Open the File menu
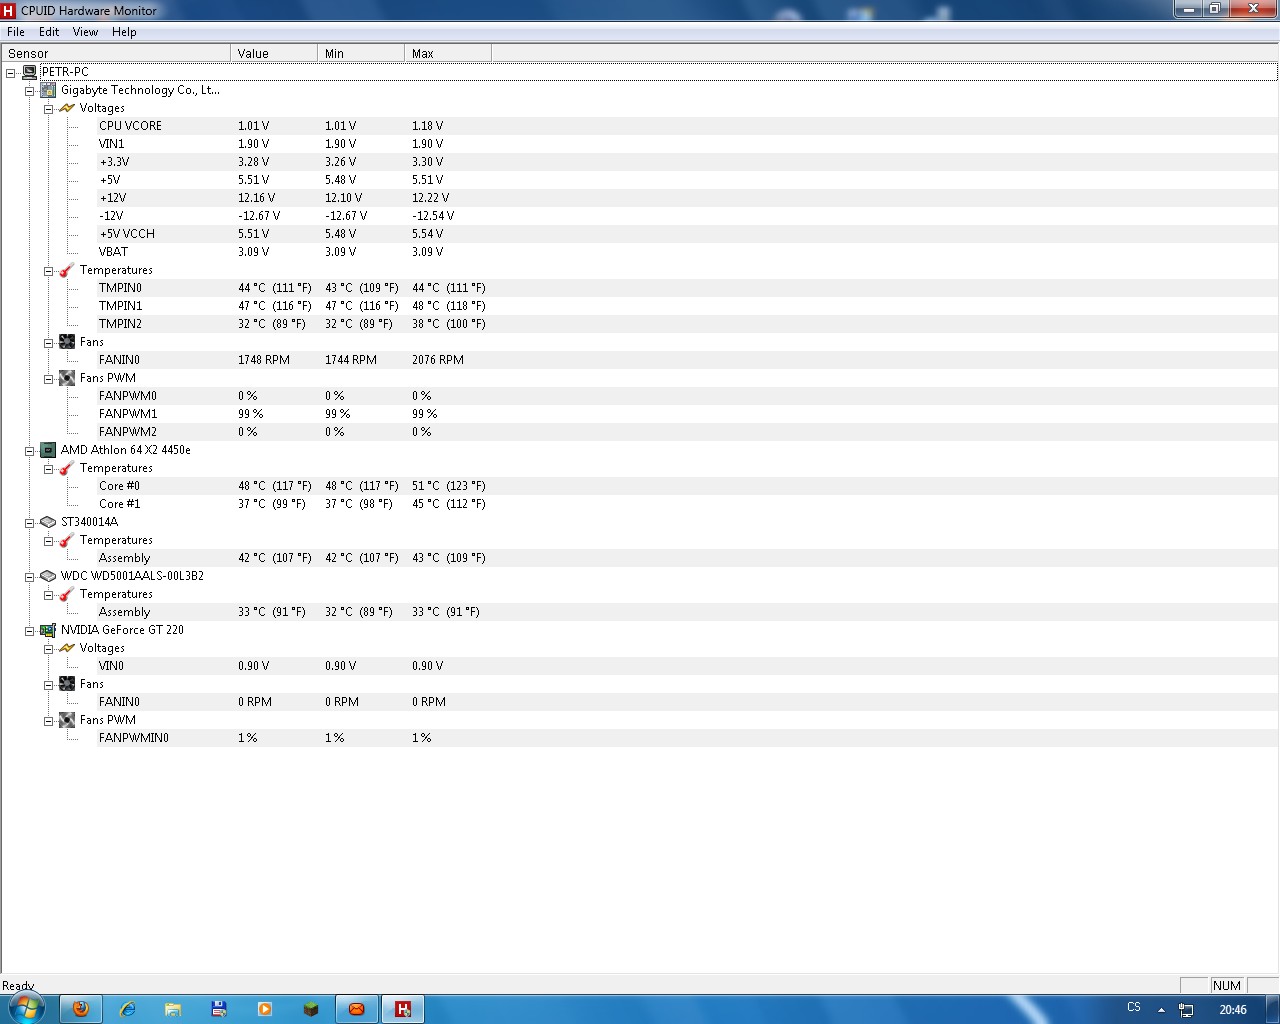The width and height of the screenshot is (1280, 1024). pos(16,32)
